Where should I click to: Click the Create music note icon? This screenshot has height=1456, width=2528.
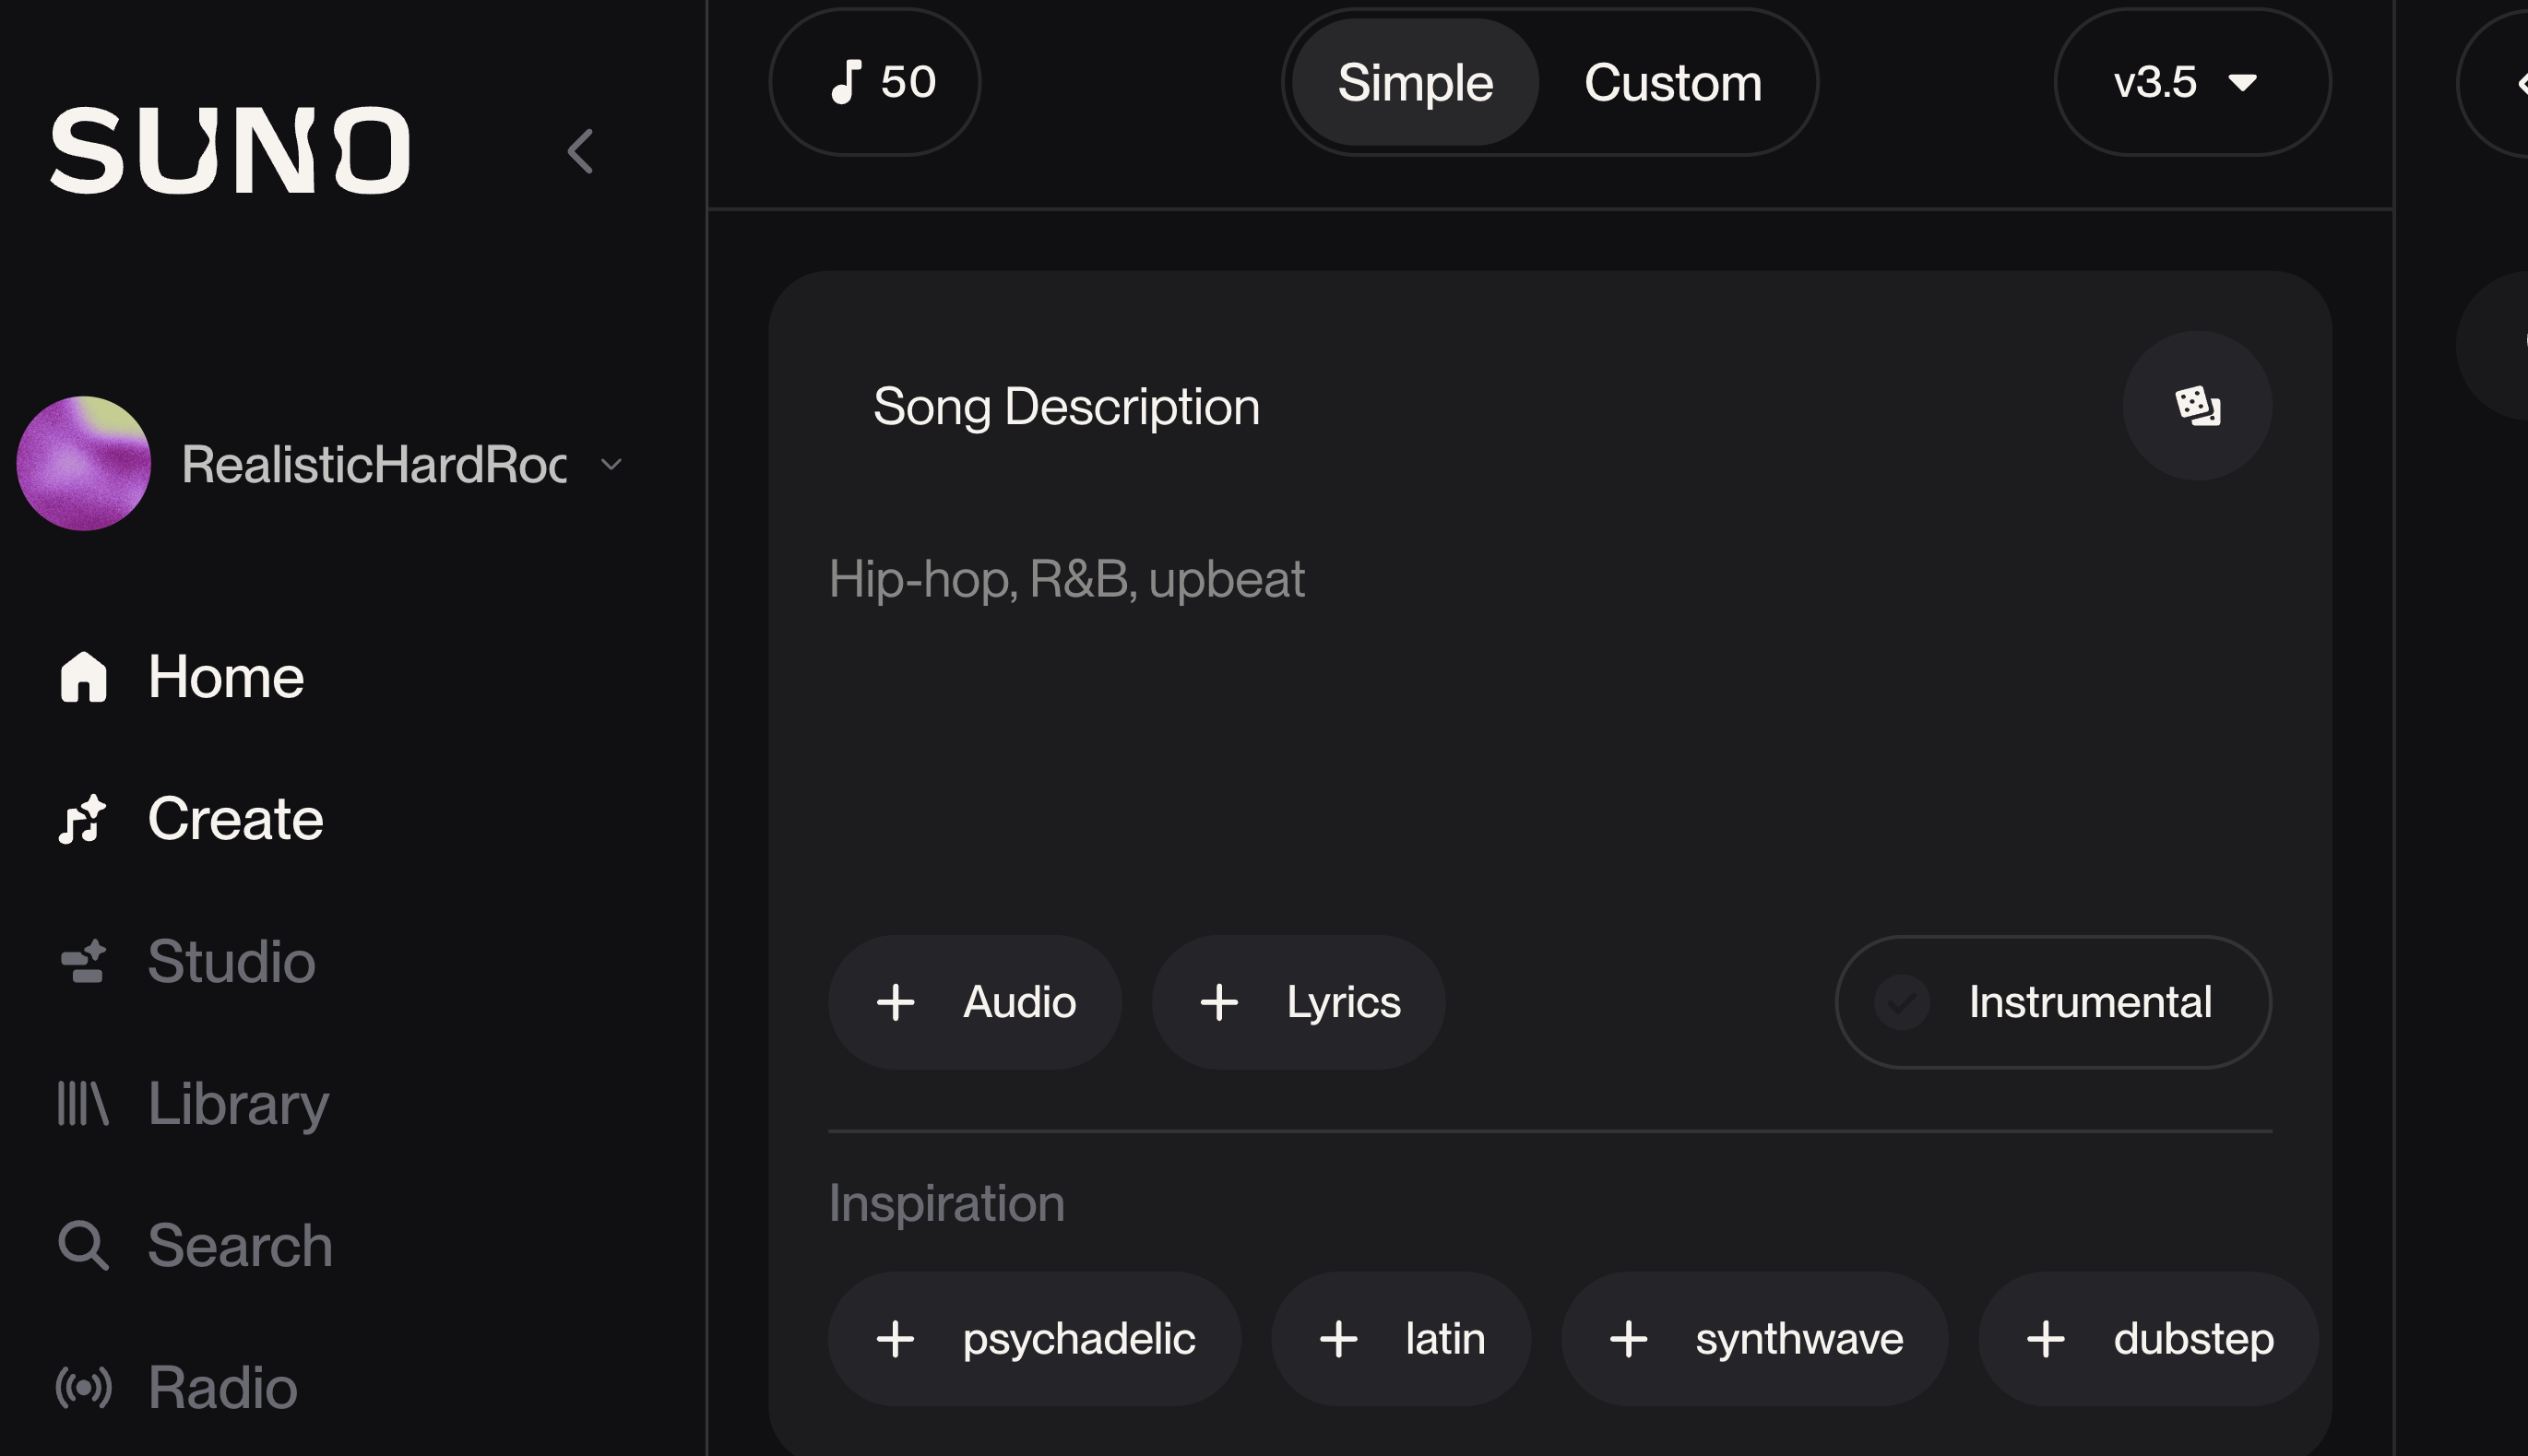[x=82, y=819]
